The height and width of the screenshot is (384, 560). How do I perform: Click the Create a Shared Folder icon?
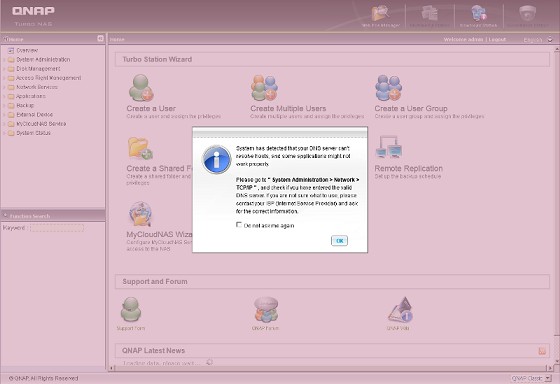tap(140, 148)
